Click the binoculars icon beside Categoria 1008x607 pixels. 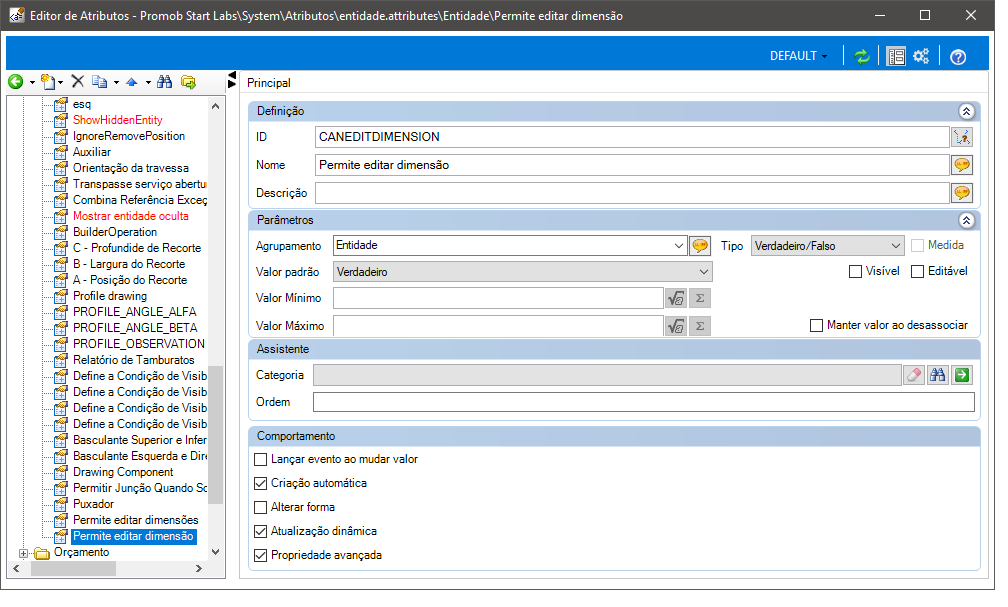pyautogui.click(x=938, y=375)
